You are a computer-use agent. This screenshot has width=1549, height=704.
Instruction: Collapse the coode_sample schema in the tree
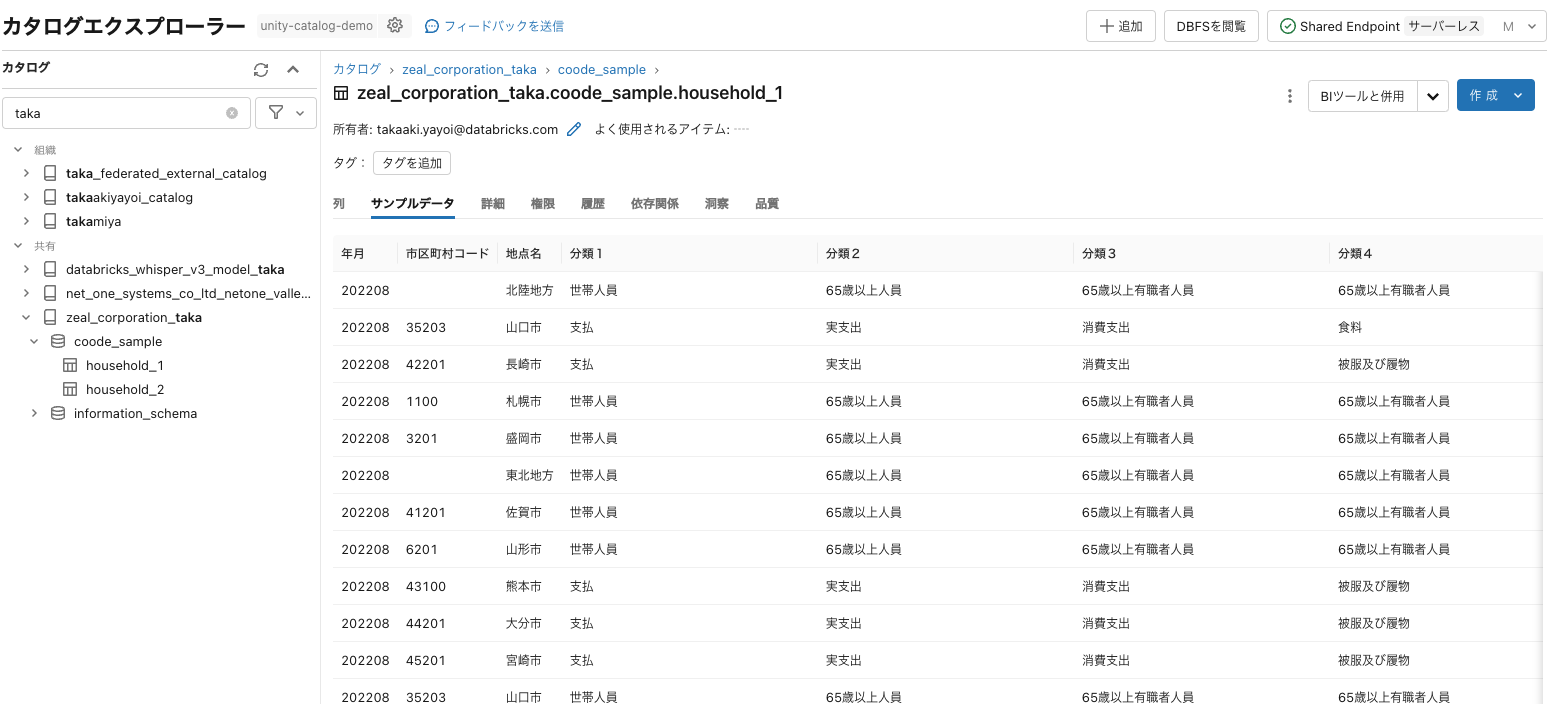tap(33, 341)
